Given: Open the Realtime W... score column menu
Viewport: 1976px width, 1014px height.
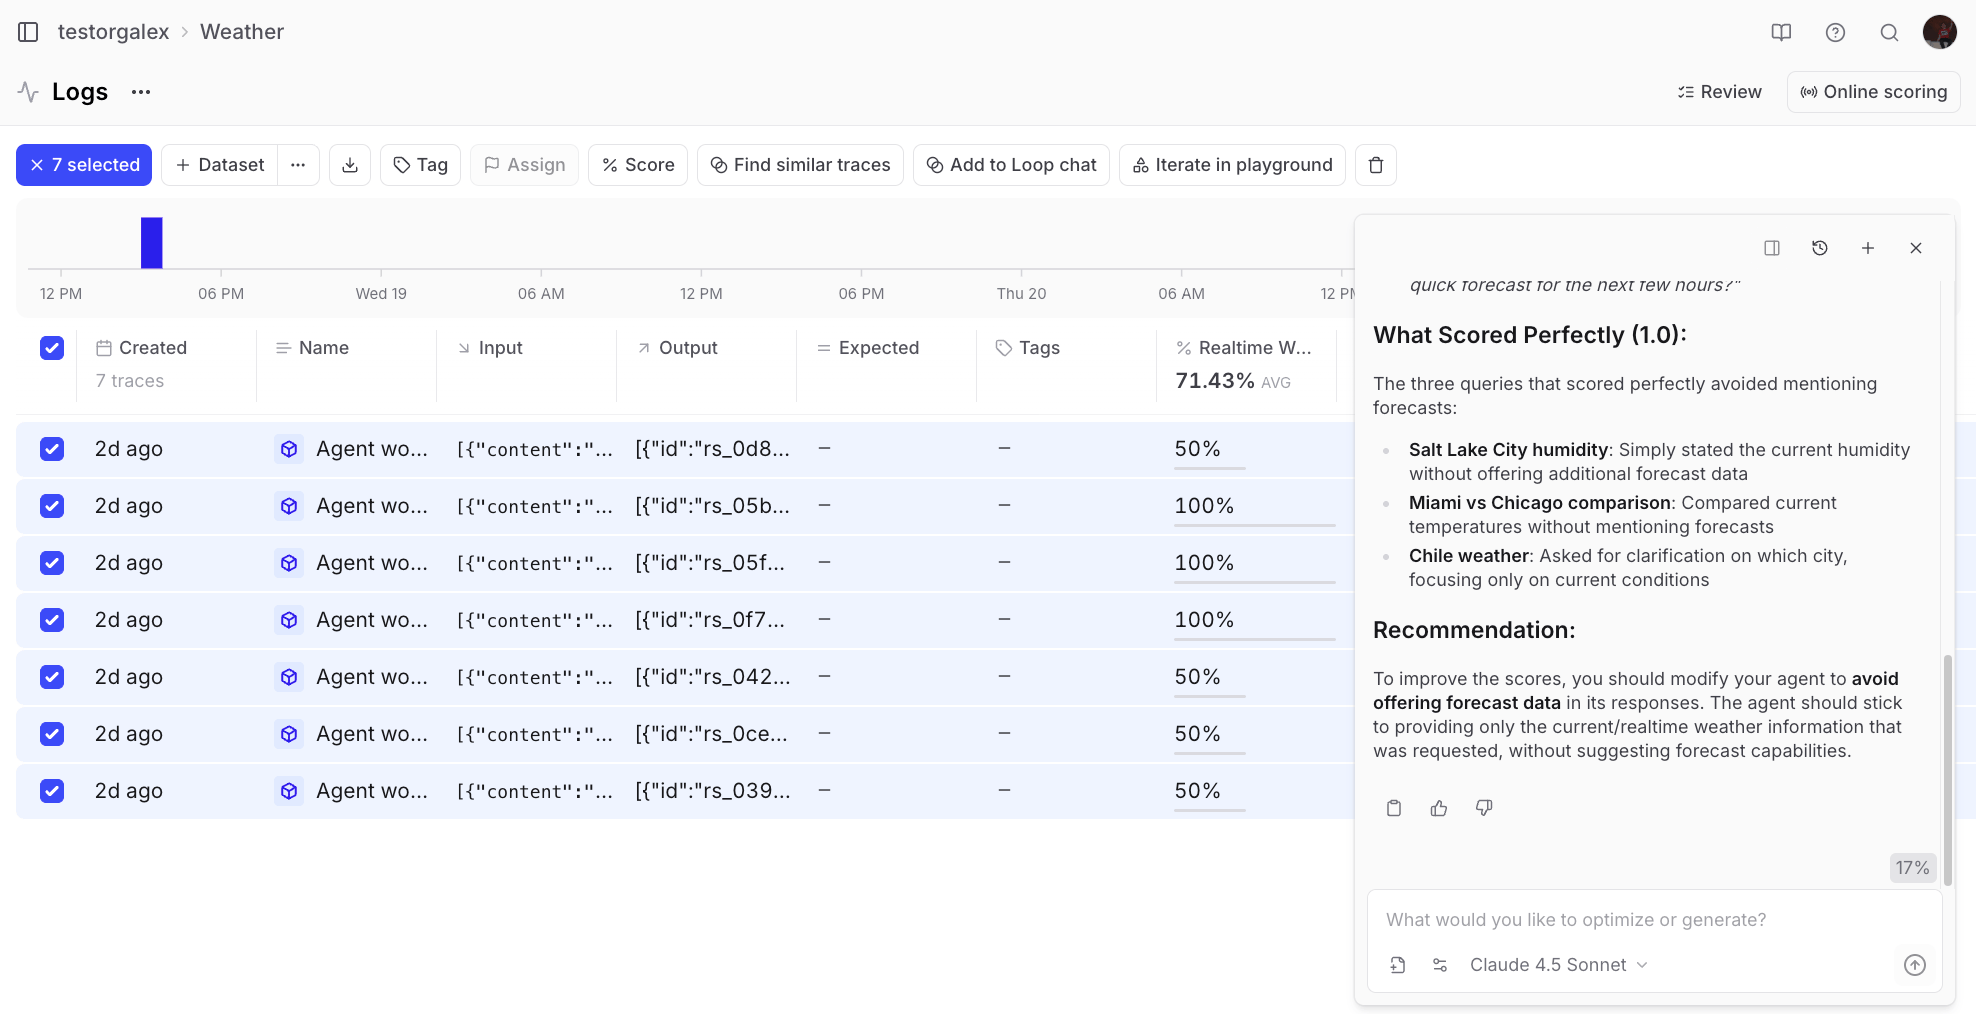Looking at the screenshot, I should [x=1244, y=348].
